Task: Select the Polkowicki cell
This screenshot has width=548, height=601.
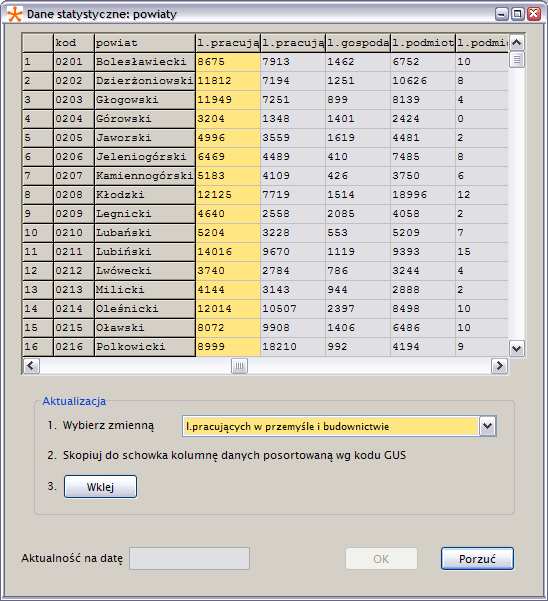Action: tap(145, 346)
